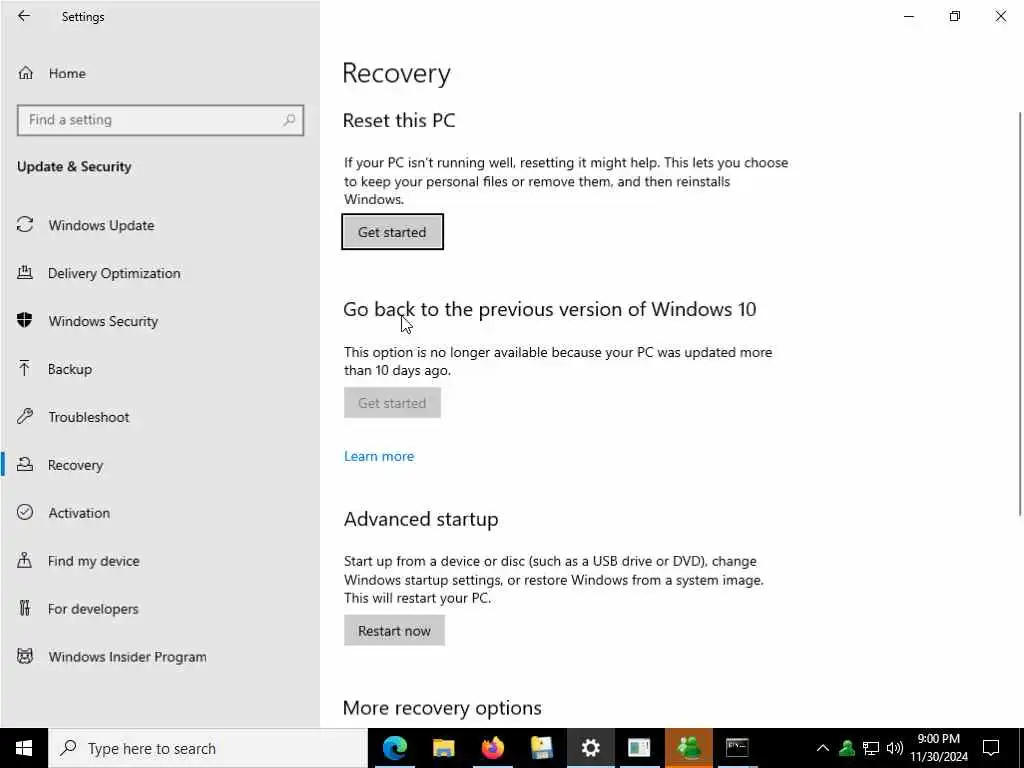Click the Troubleshoot wrench icon
This screenshot has width=1024, height=768.
coord(25,416)
